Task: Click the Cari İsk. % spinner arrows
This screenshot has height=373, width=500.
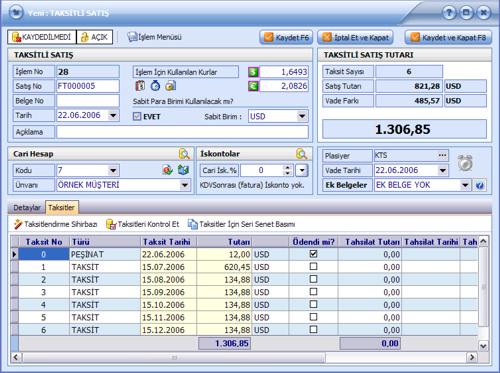Action: tap(288, 170)
